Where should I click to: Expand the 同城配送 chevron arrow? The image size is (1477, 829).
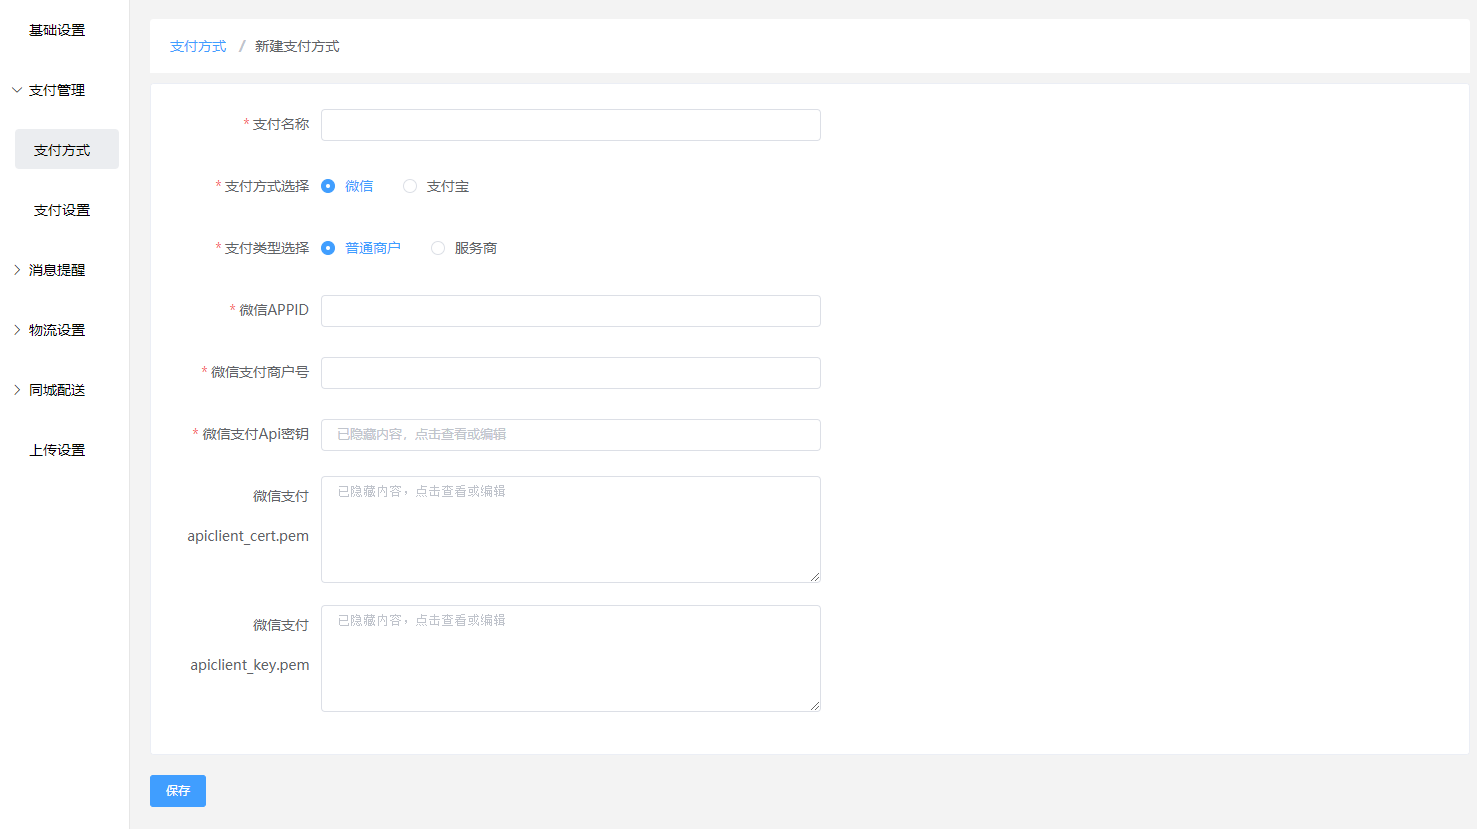tap(17, 390)
